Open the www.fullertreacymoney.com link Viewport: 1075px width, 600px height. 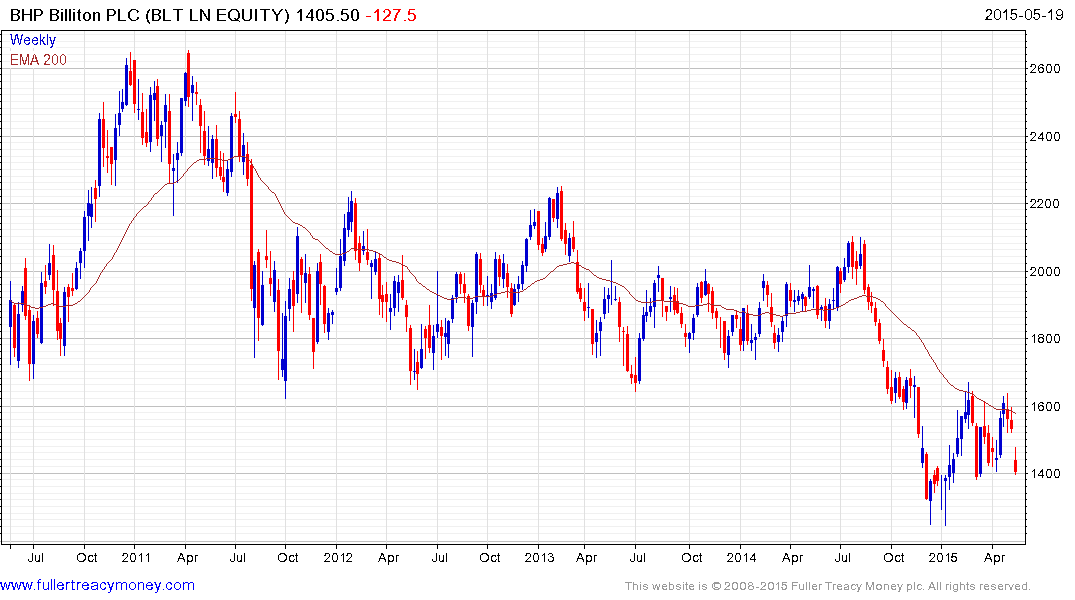tap(97, 585)
